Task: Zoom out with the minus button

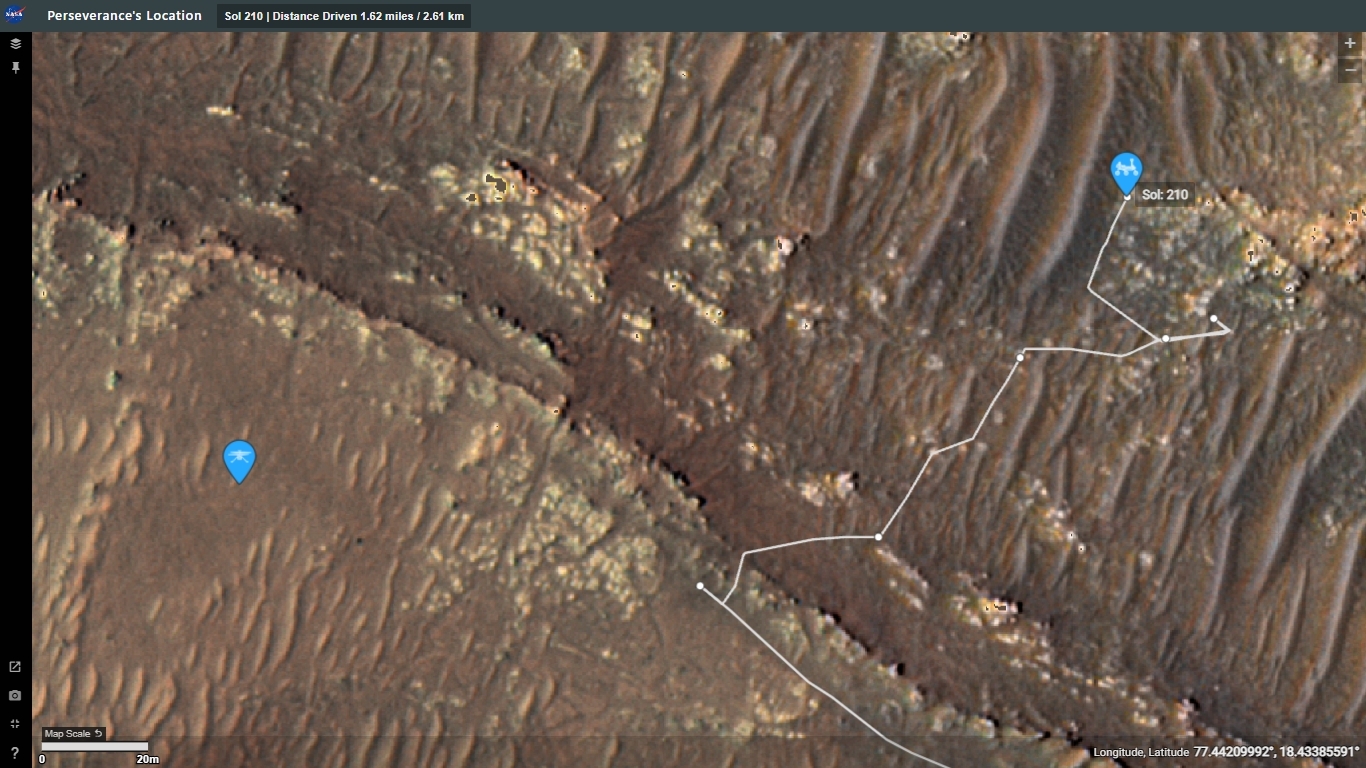Action: click(x=1350, y=68)
